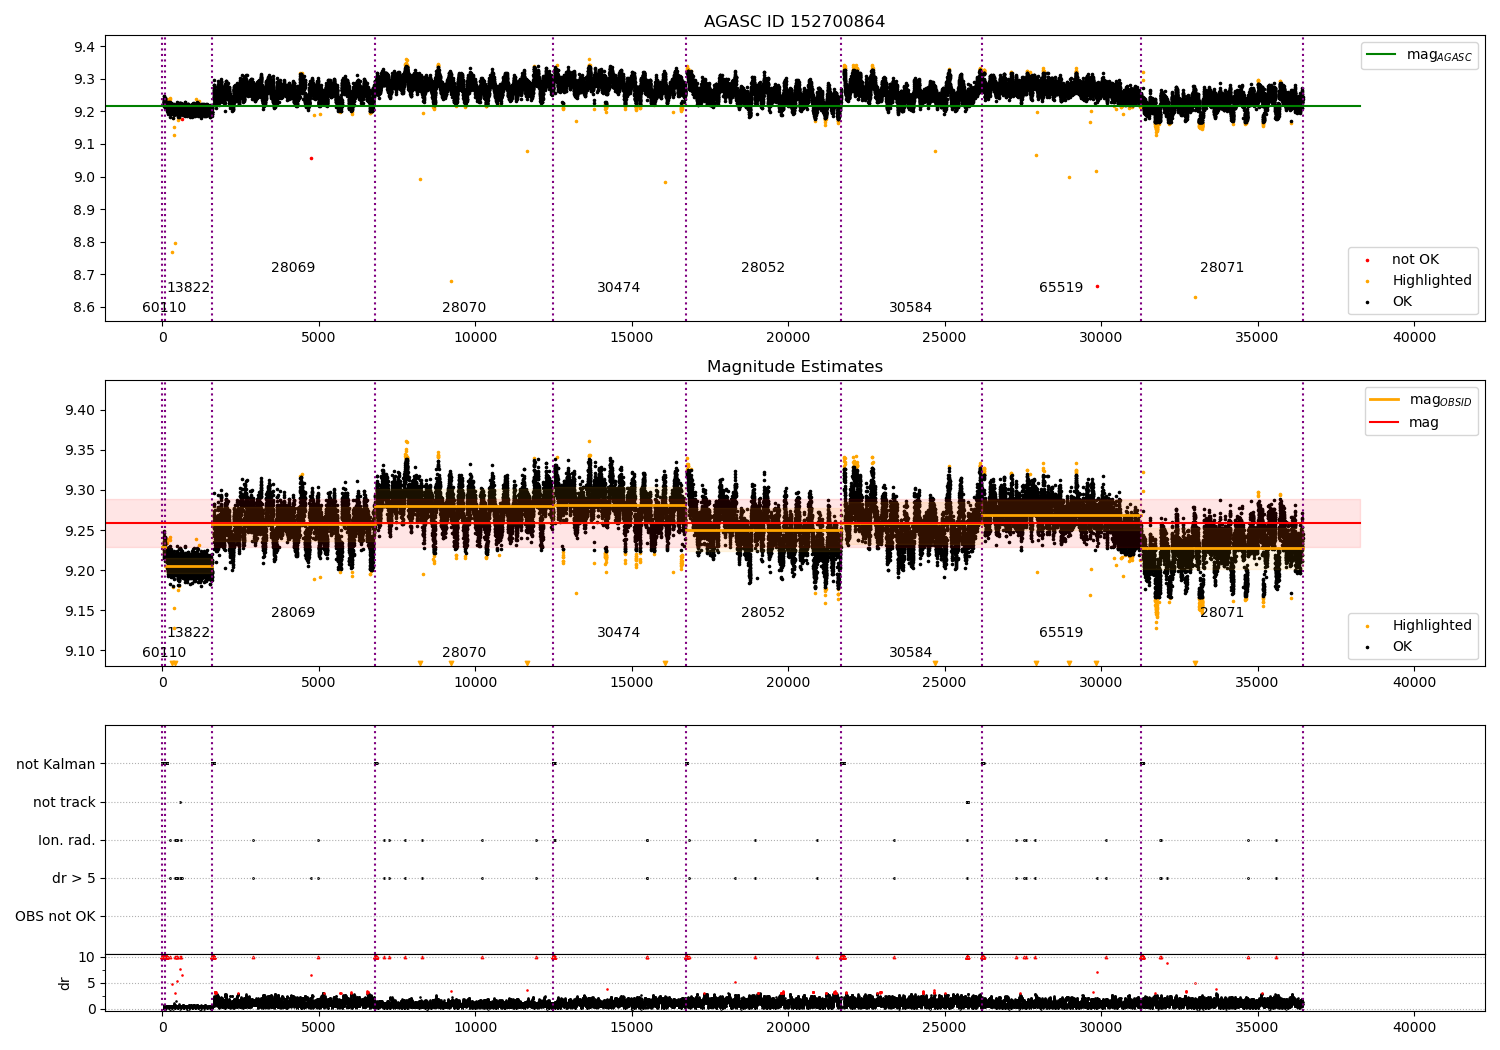Screen dimensions: 1500x1050
Task: Click the 10 tick on the dr axis
Action: tap(87, 958)
